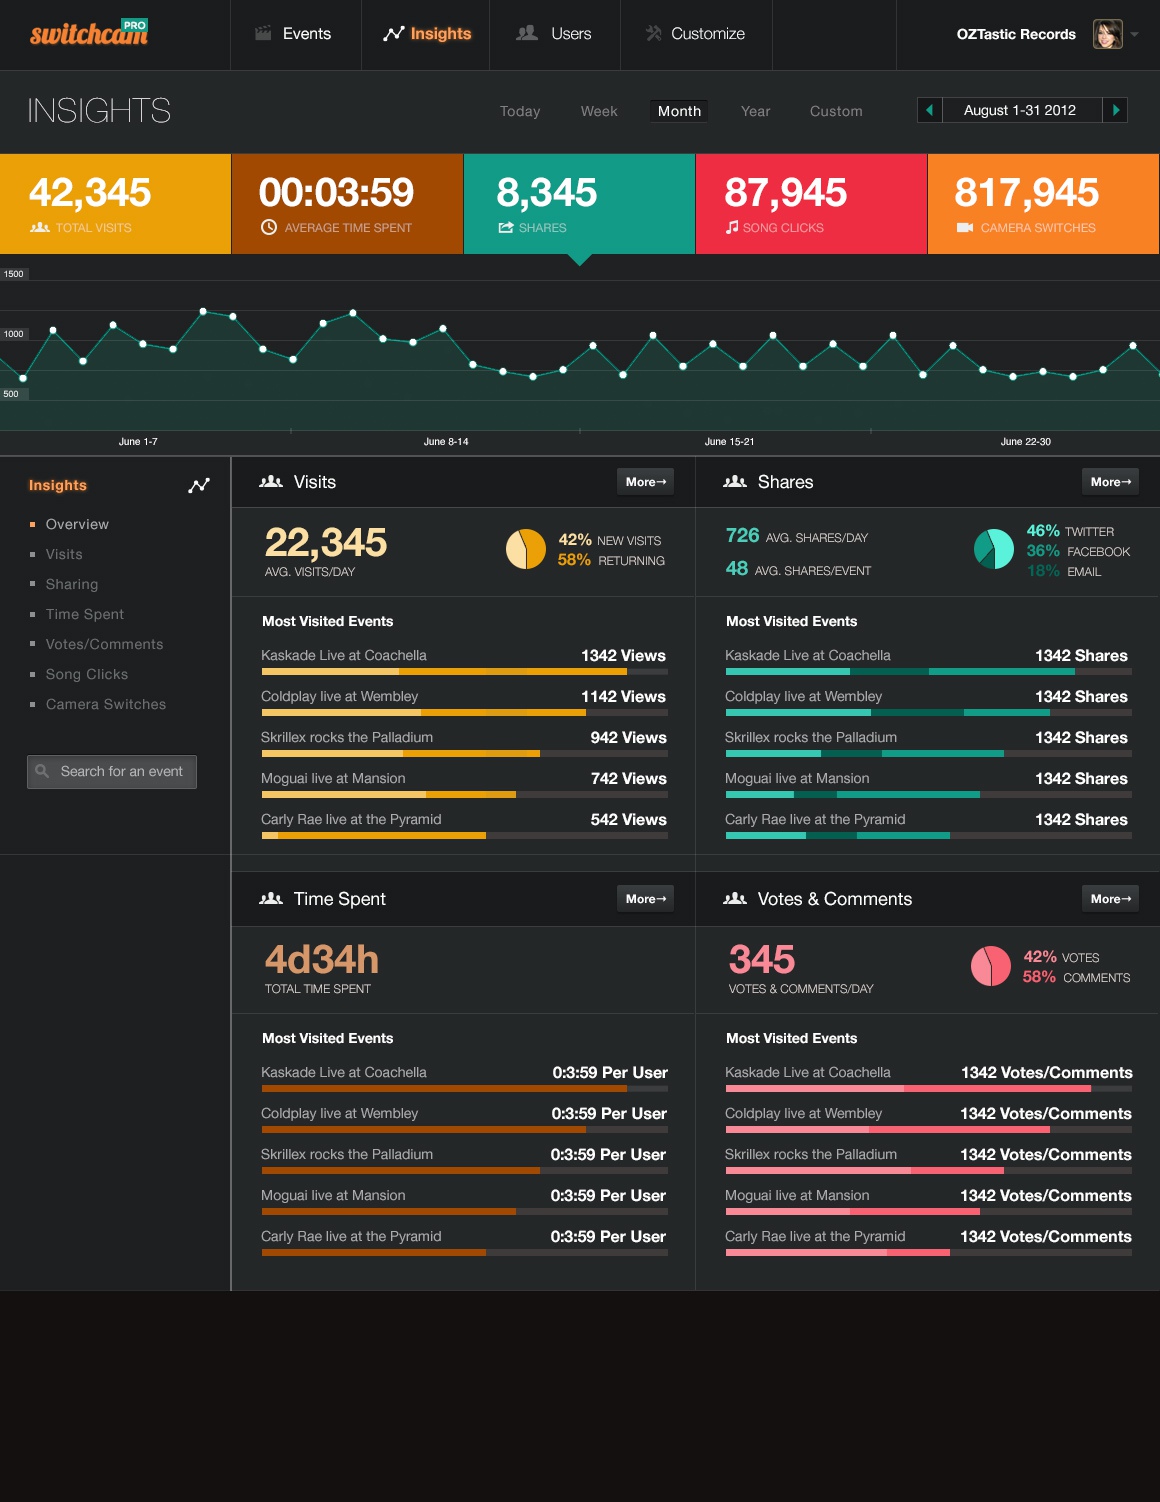Click the Switchcam Pro logo
Screen dimensions: 1160x1502
point(88,34)
